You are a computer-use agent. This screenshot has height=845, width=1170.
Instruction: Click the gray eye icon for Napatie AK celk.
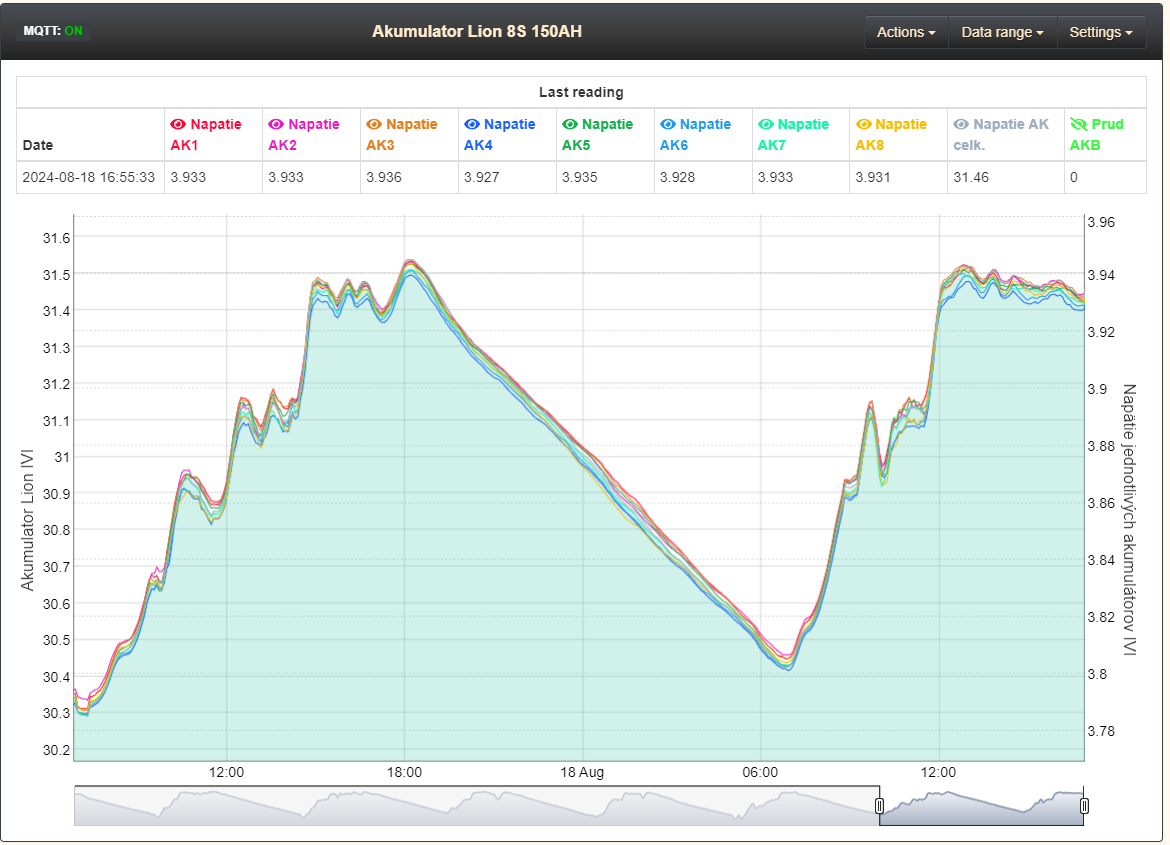(961, 125)
